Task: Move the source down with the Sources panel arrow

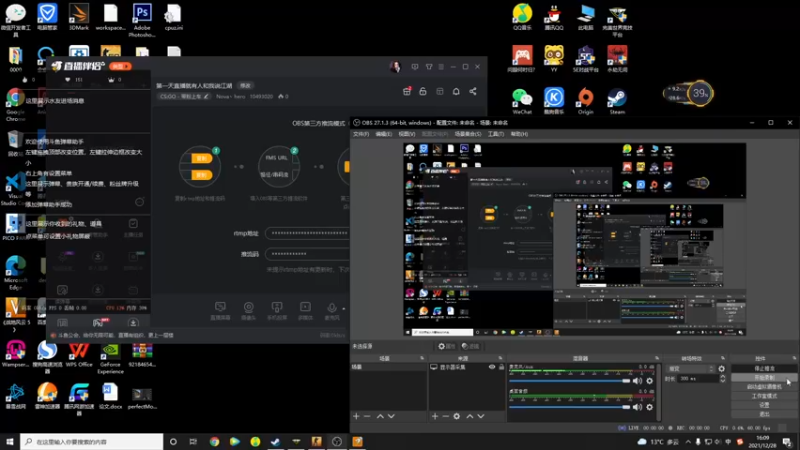Action: (481, 416)
